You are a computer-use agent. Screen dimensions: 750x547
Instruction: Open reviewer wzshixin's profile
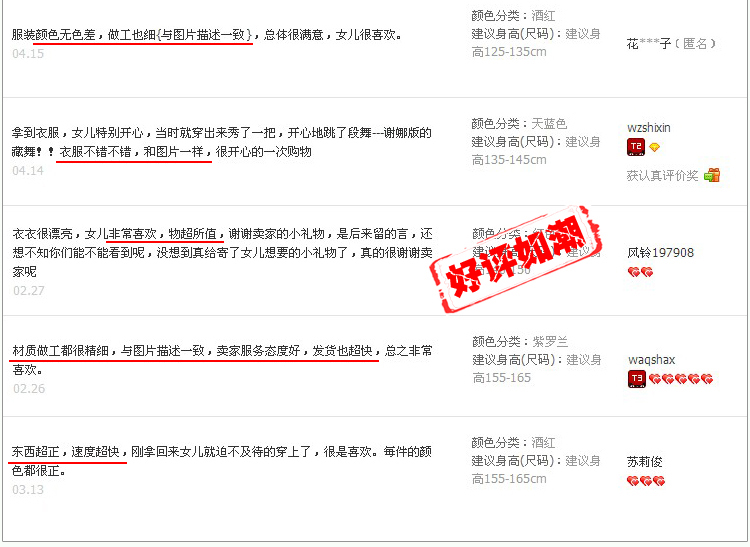[x=649, y=128]
